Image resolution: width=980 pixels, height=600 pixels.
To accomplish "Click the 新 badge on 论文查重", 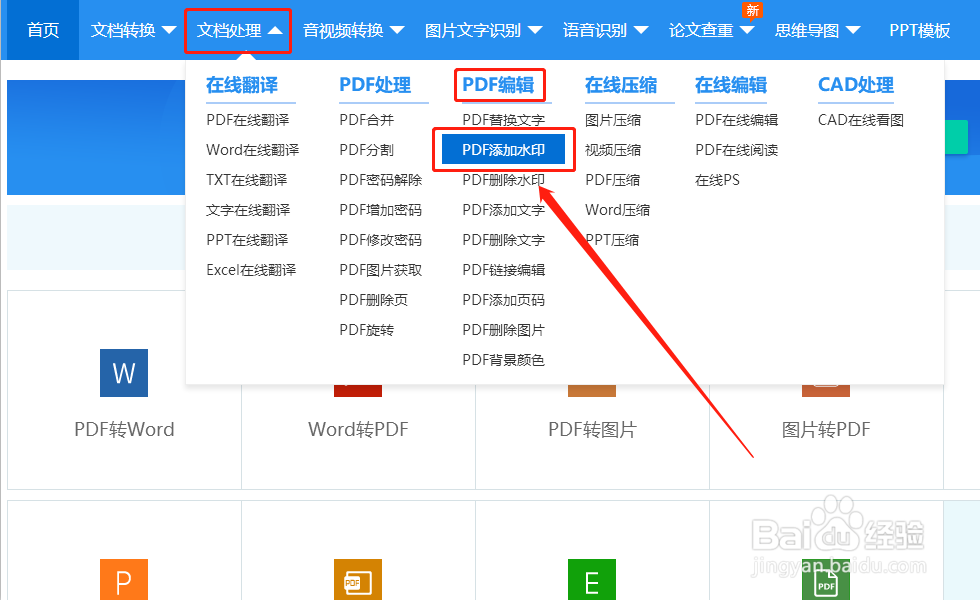I will (x=752, y=11).
